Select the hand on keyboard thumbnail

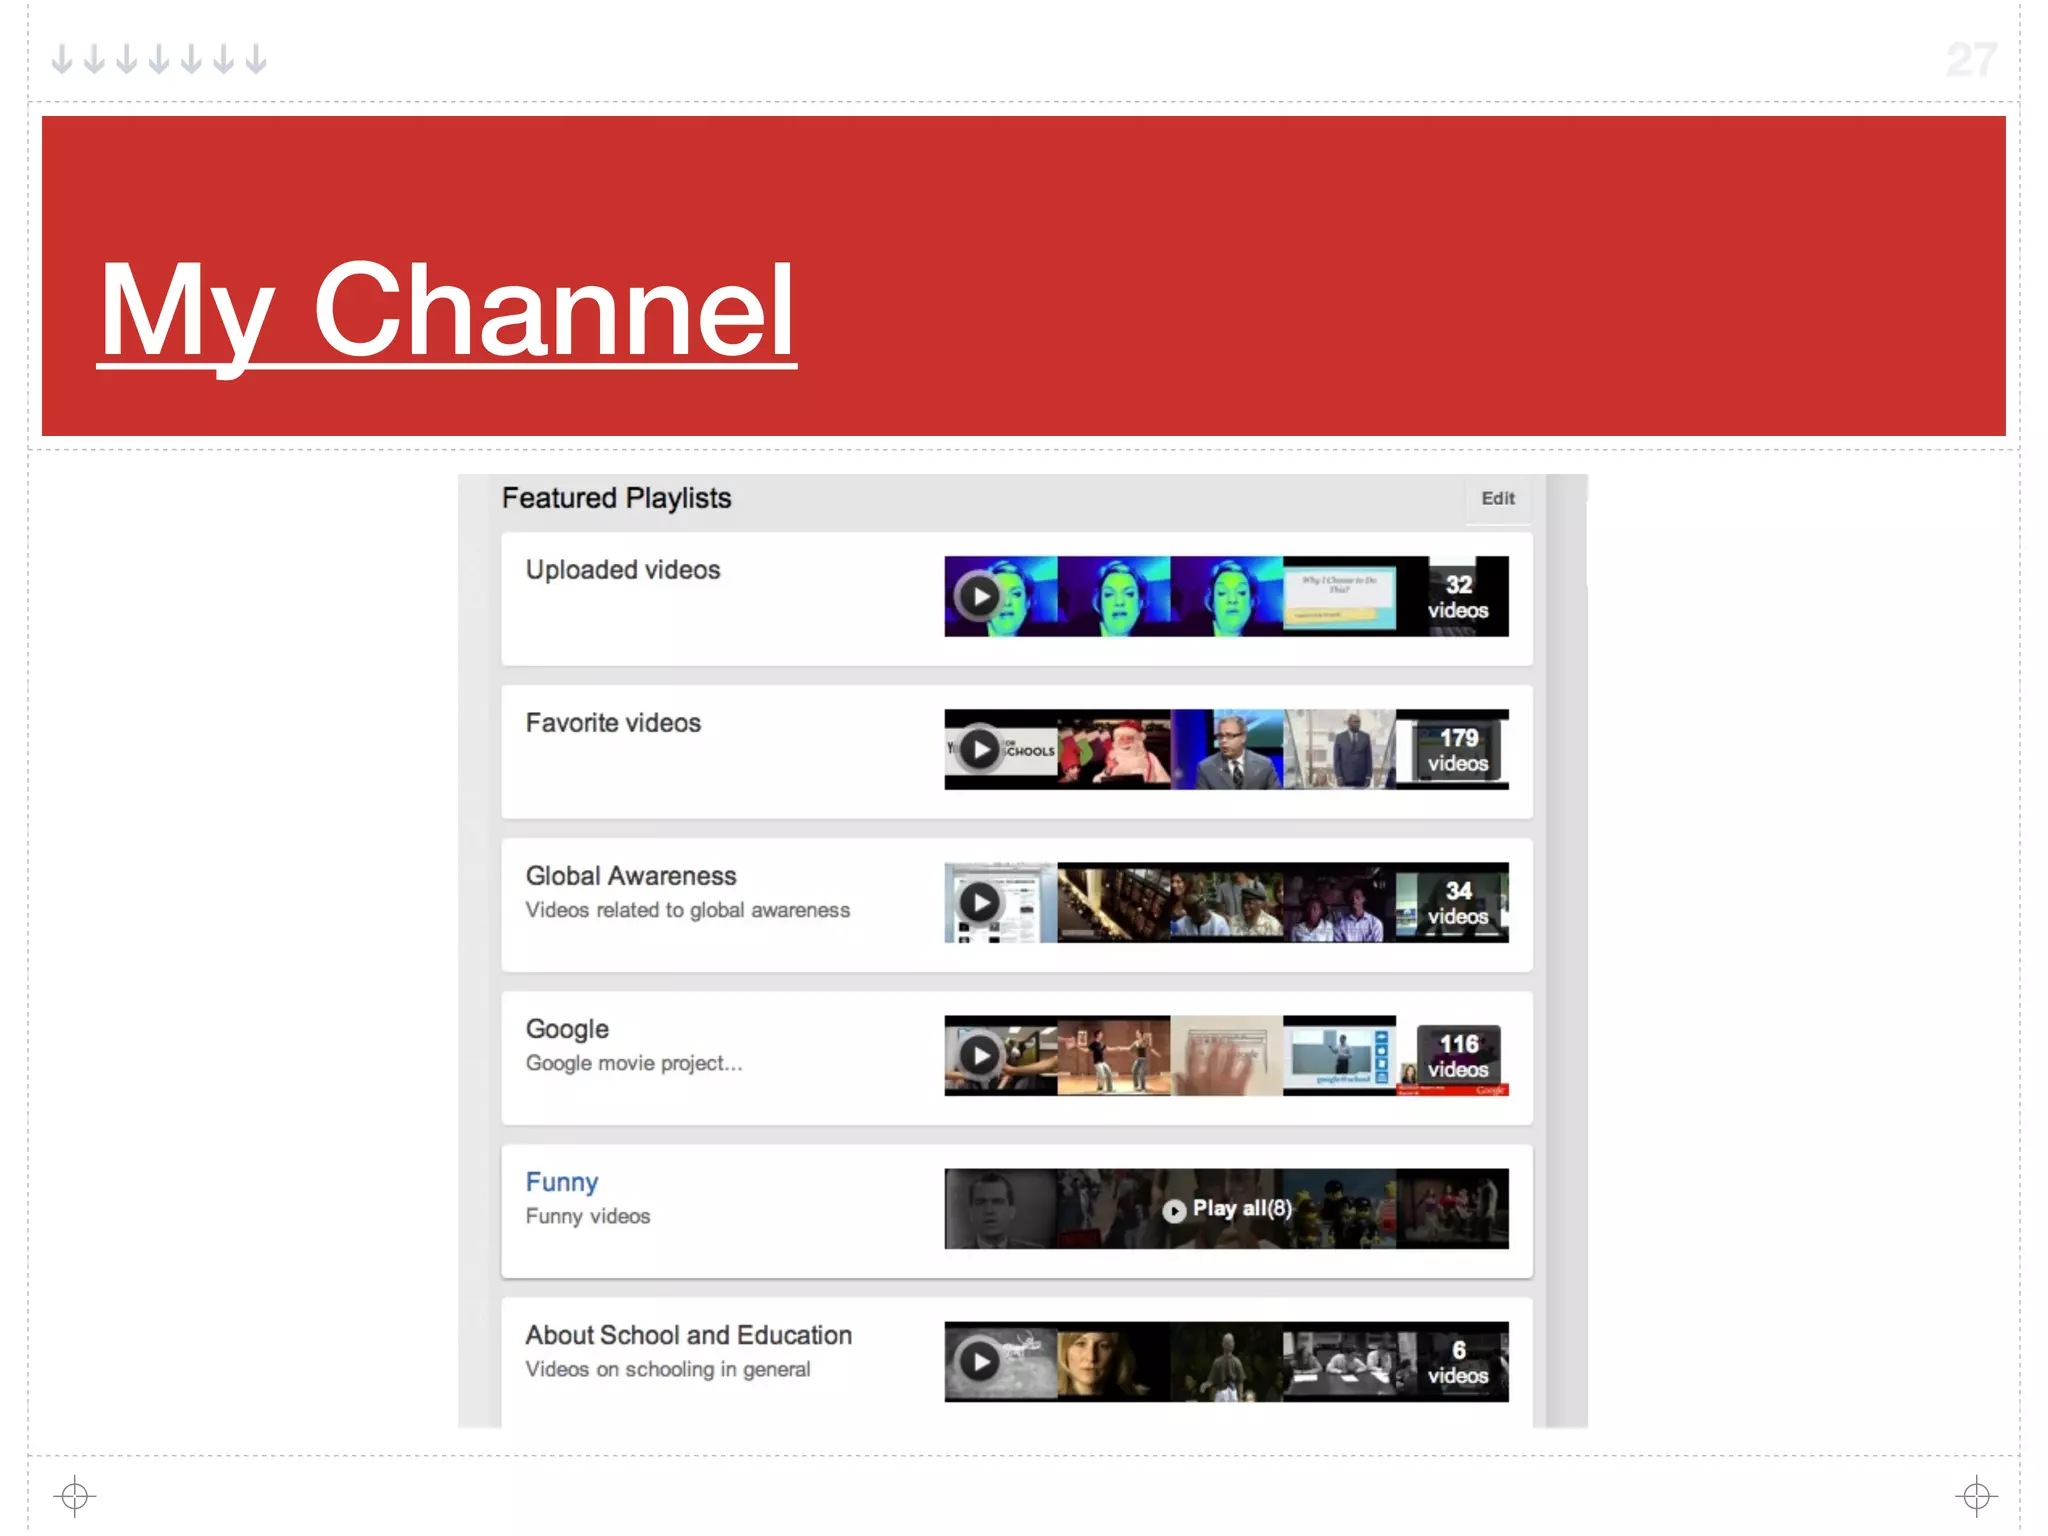(x=1227, y=1056)
